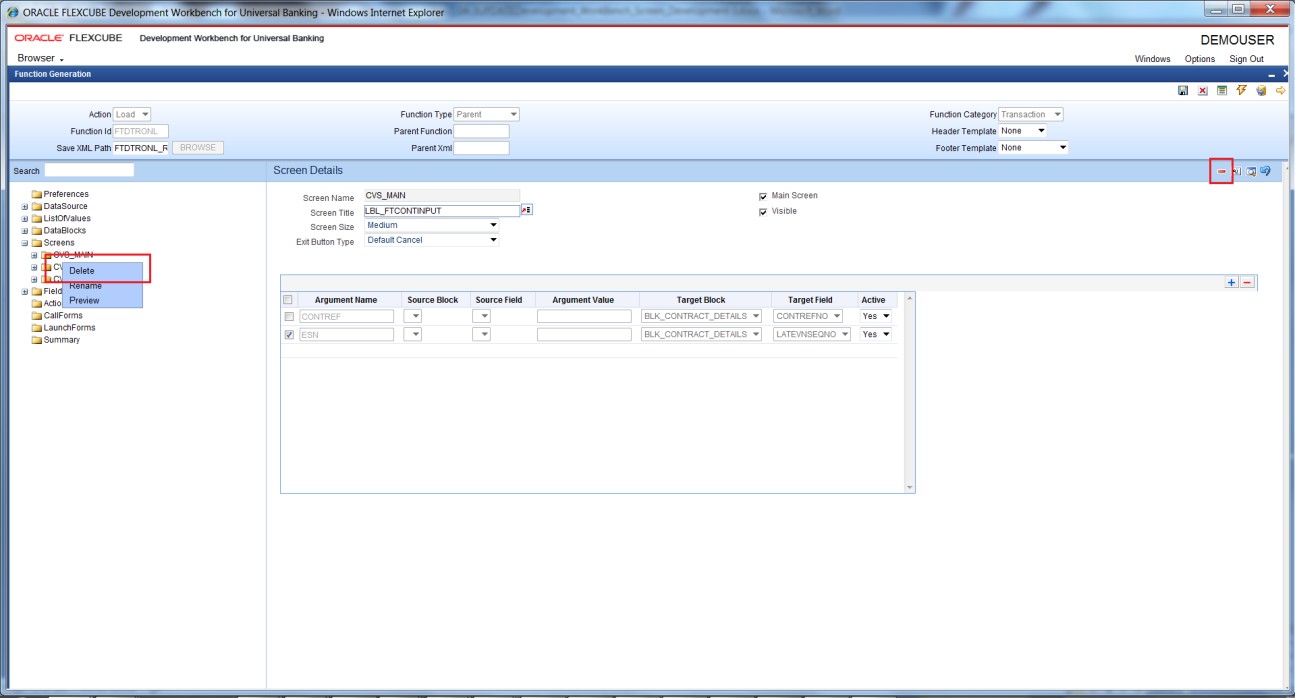1295x698 pixels.
Task: Click the Argument Name column header
Action: 346,300
